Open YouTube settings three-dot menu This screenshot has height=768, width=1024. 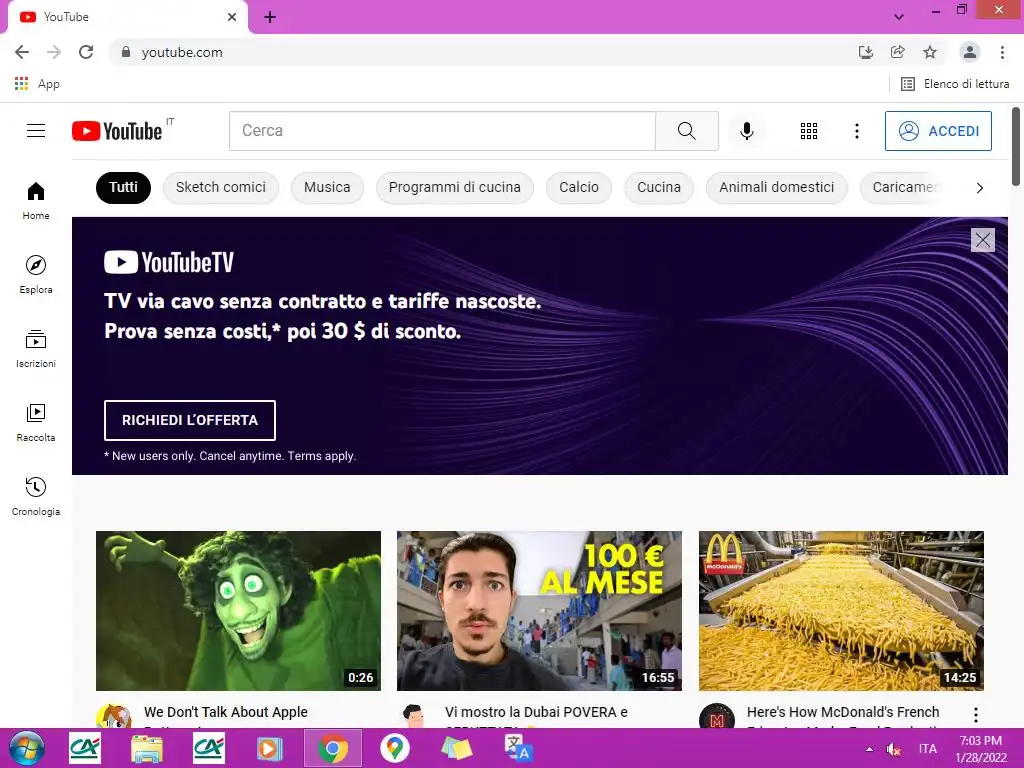pos(857,131)
